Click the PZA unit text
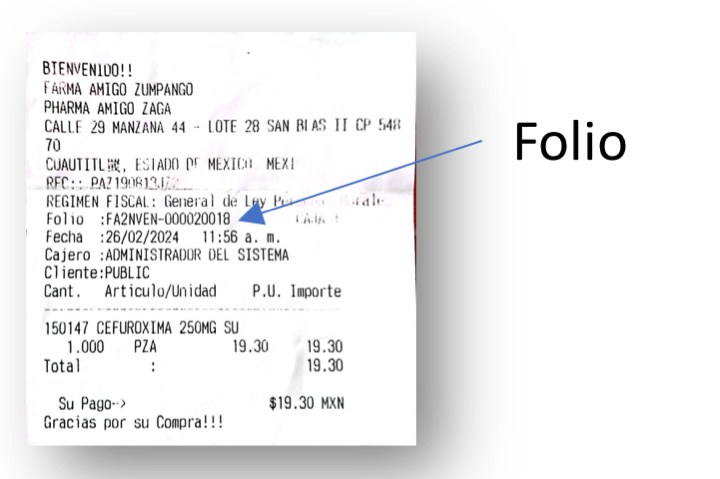Image resolution: width=720 pixels, height=479 pixels. (x=145, y=347)
